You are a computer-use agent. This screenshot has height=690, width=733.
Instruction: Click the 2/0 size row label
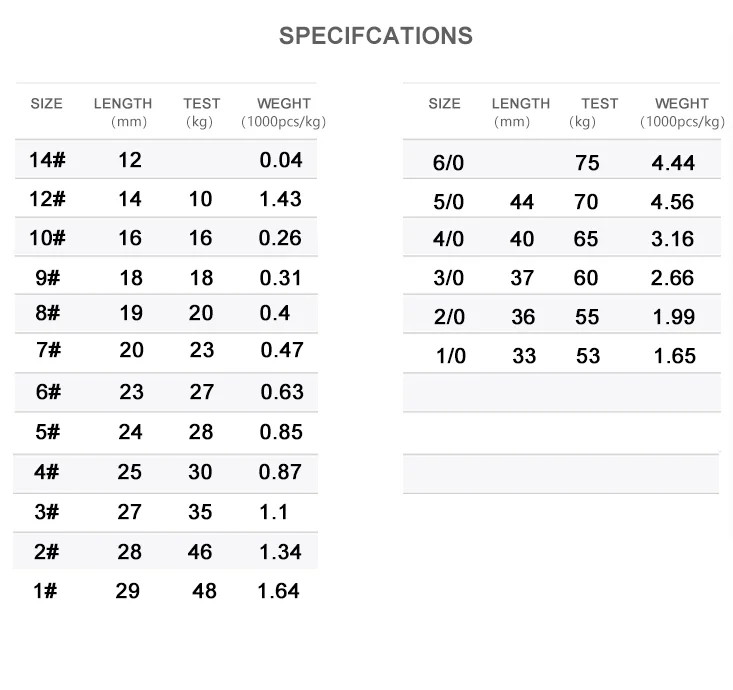coord(448,317)
